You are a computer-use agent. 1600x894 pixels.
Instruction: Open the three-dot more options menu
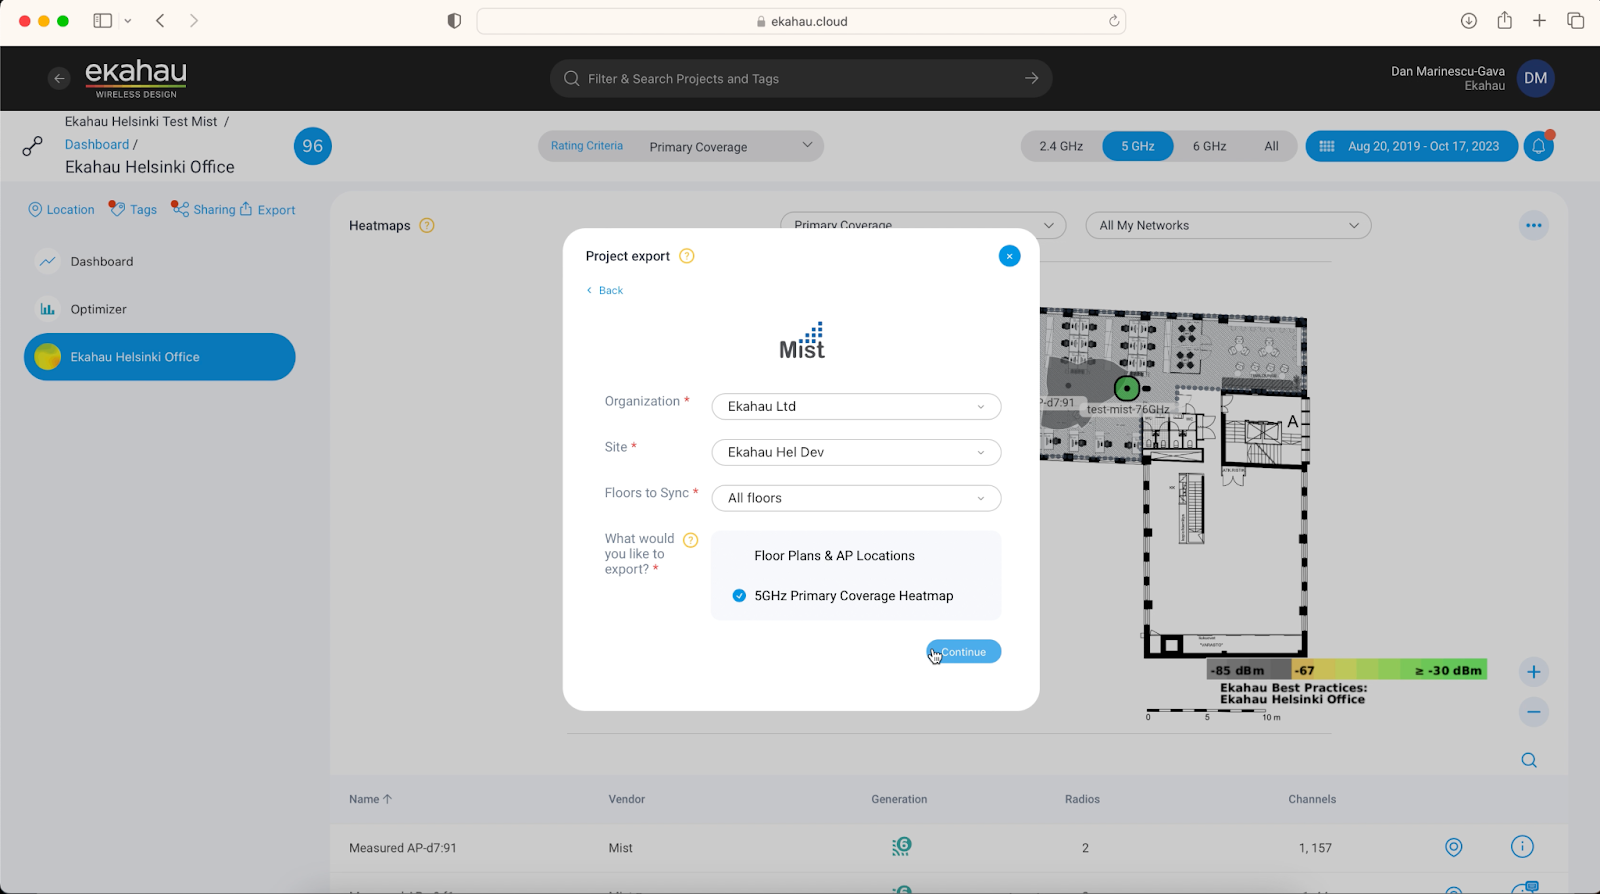tap(1533, 225)
